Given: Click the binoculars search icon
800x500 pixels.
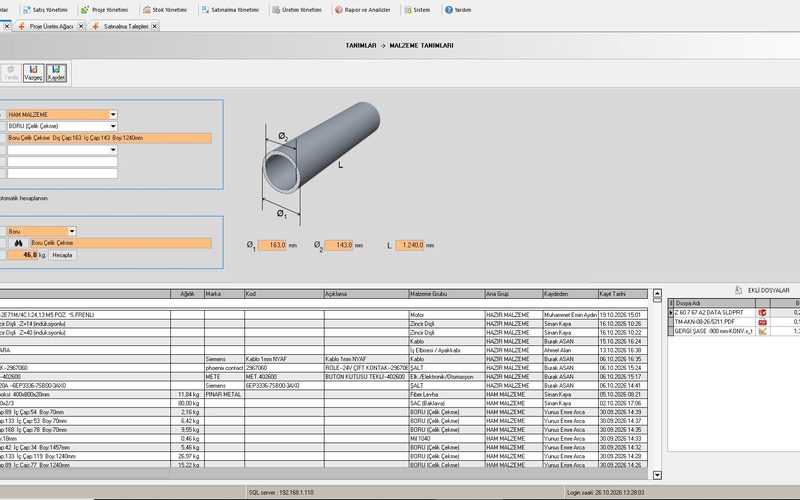Looking at the screenshot, I should pos(18,243).
